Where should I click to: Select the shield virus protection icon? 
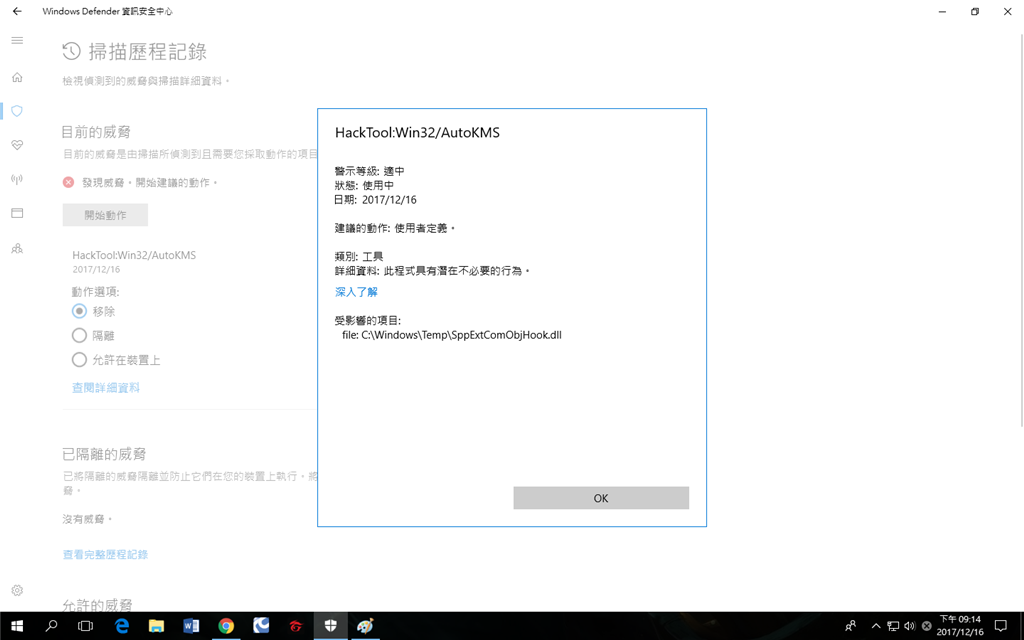click(x=17, y=111)
